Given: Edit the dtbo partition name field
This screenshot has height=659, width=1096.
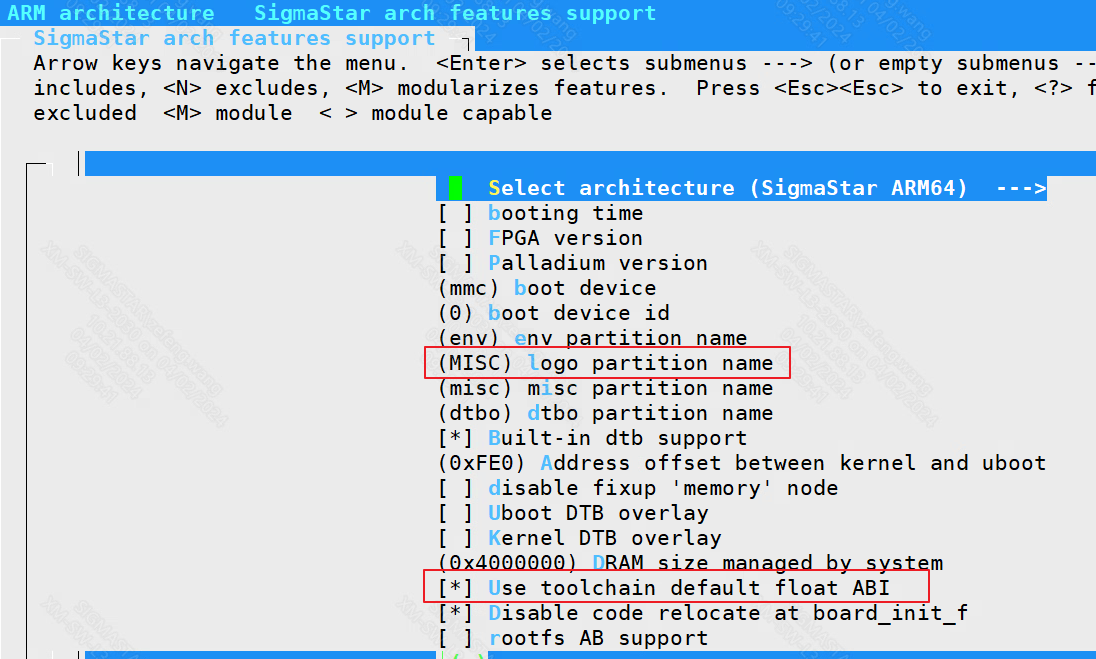Looking at the screenshot, I should [605, 413].
